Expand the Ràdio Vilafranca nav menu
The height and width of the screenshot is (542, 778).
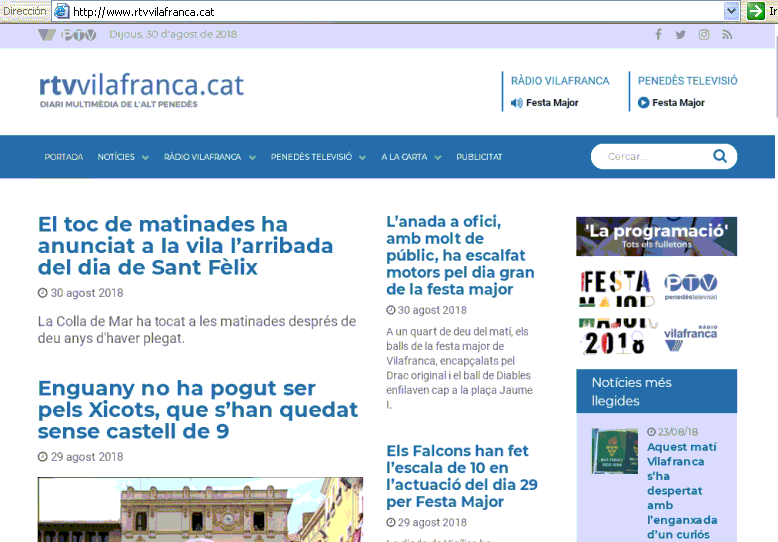coord(209,157)
